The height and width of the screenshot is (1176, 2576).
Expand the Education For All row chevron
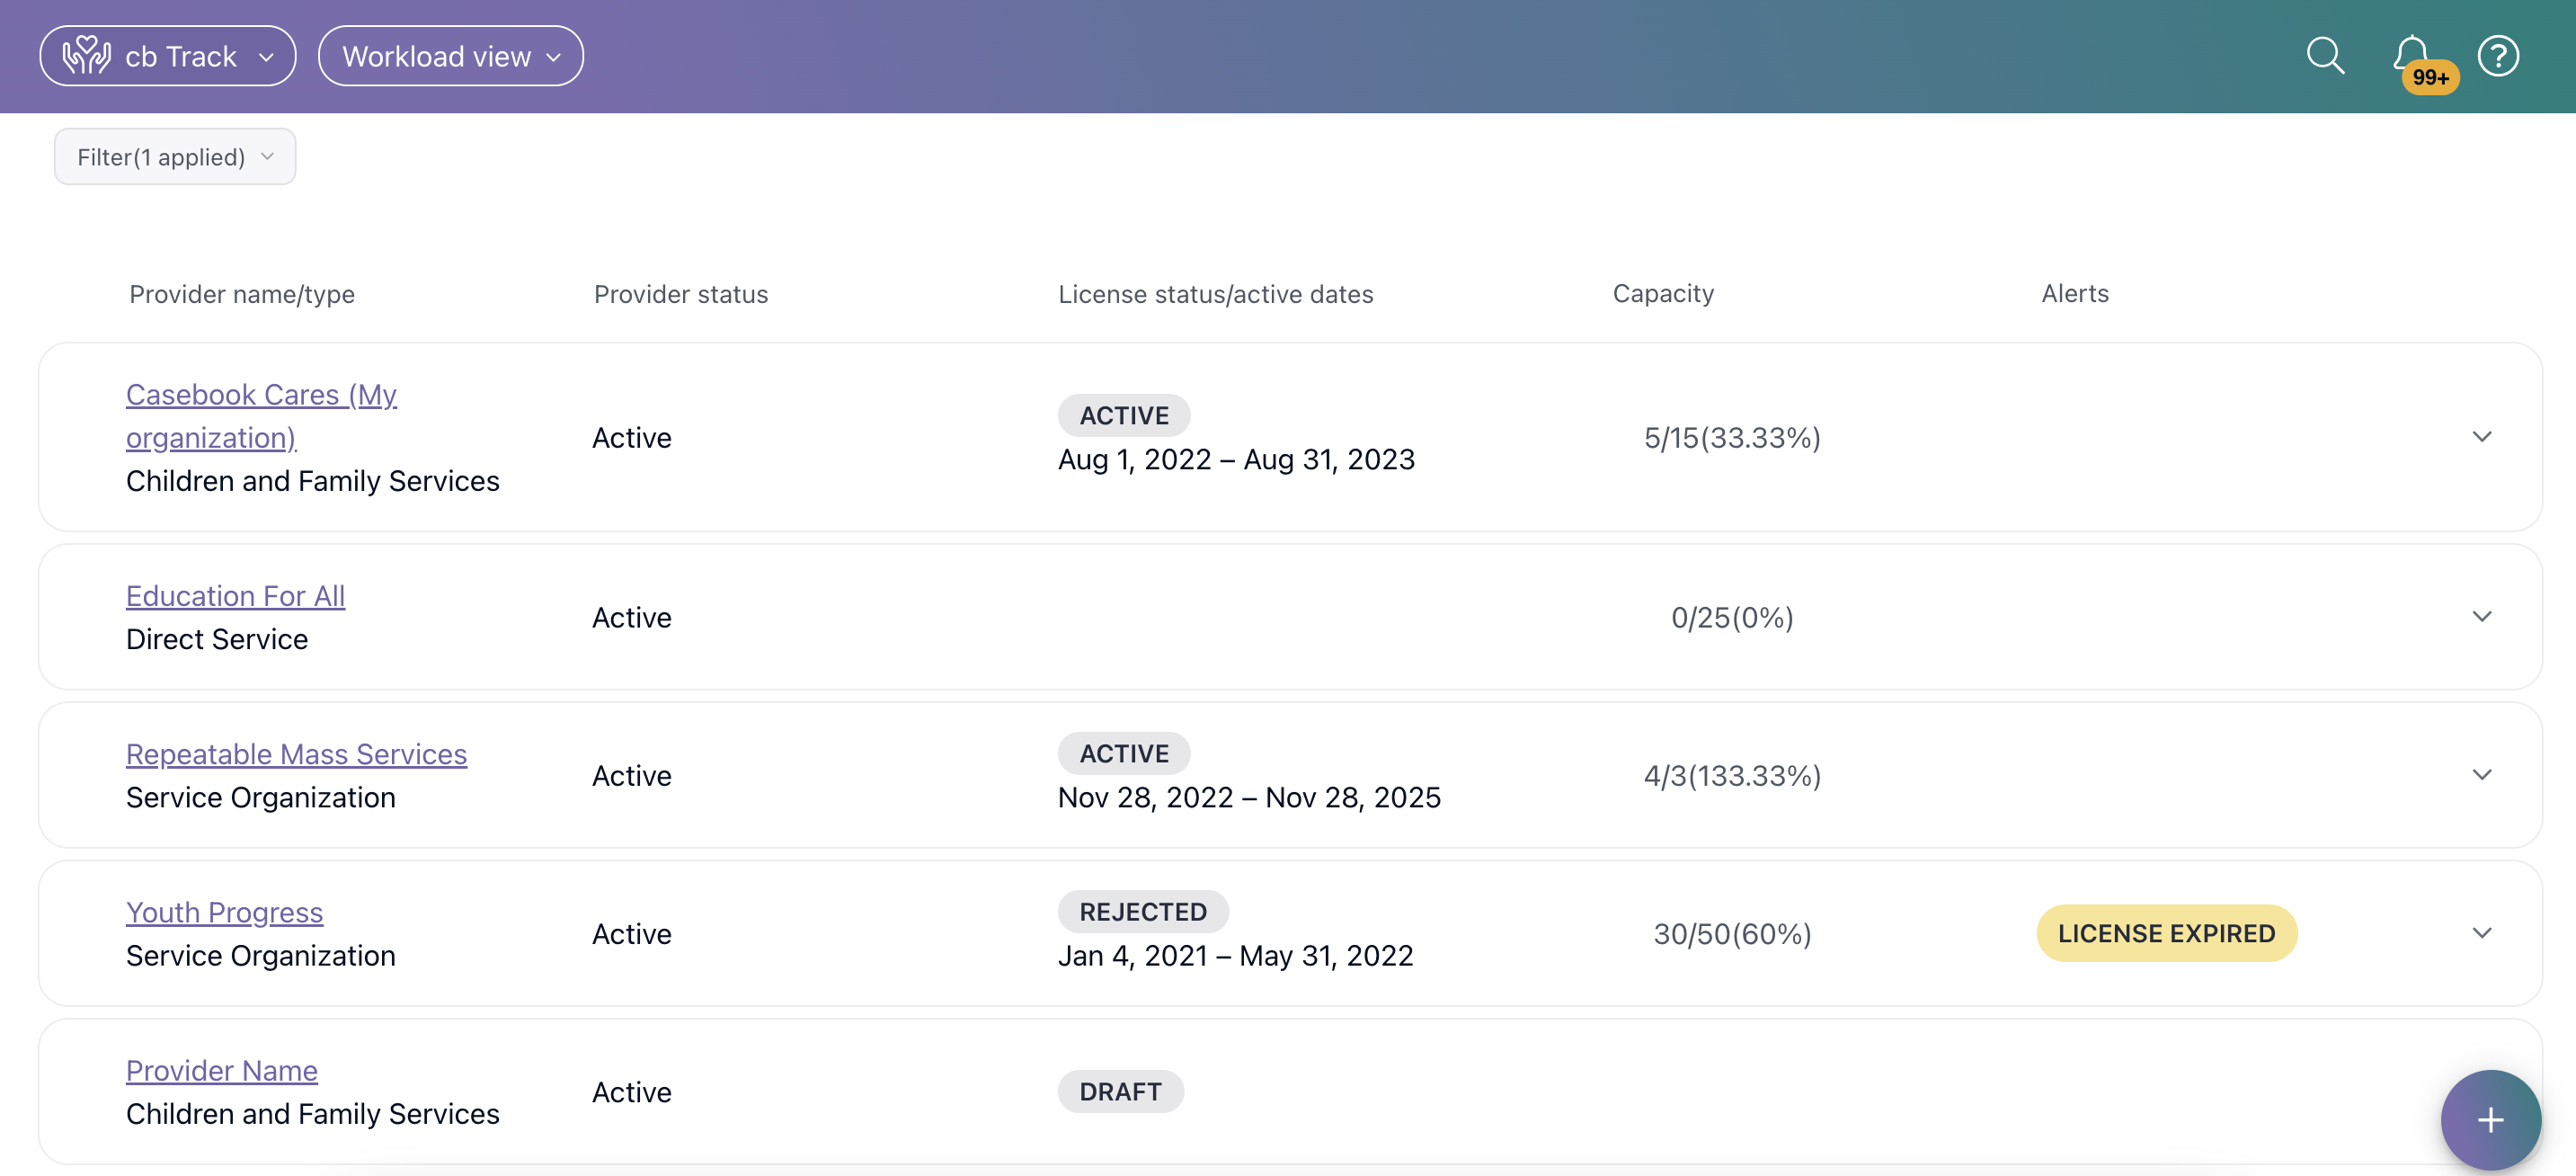tap(2481, 617)
